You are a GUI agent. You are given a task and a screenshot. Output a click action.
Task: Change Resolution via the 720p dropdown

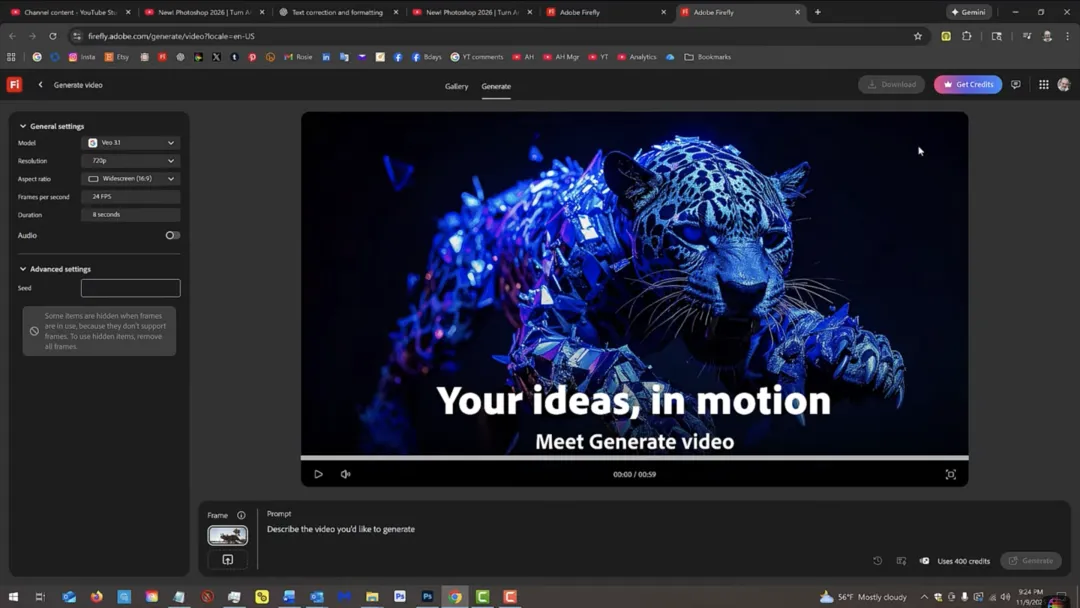(x=130, y=160)
